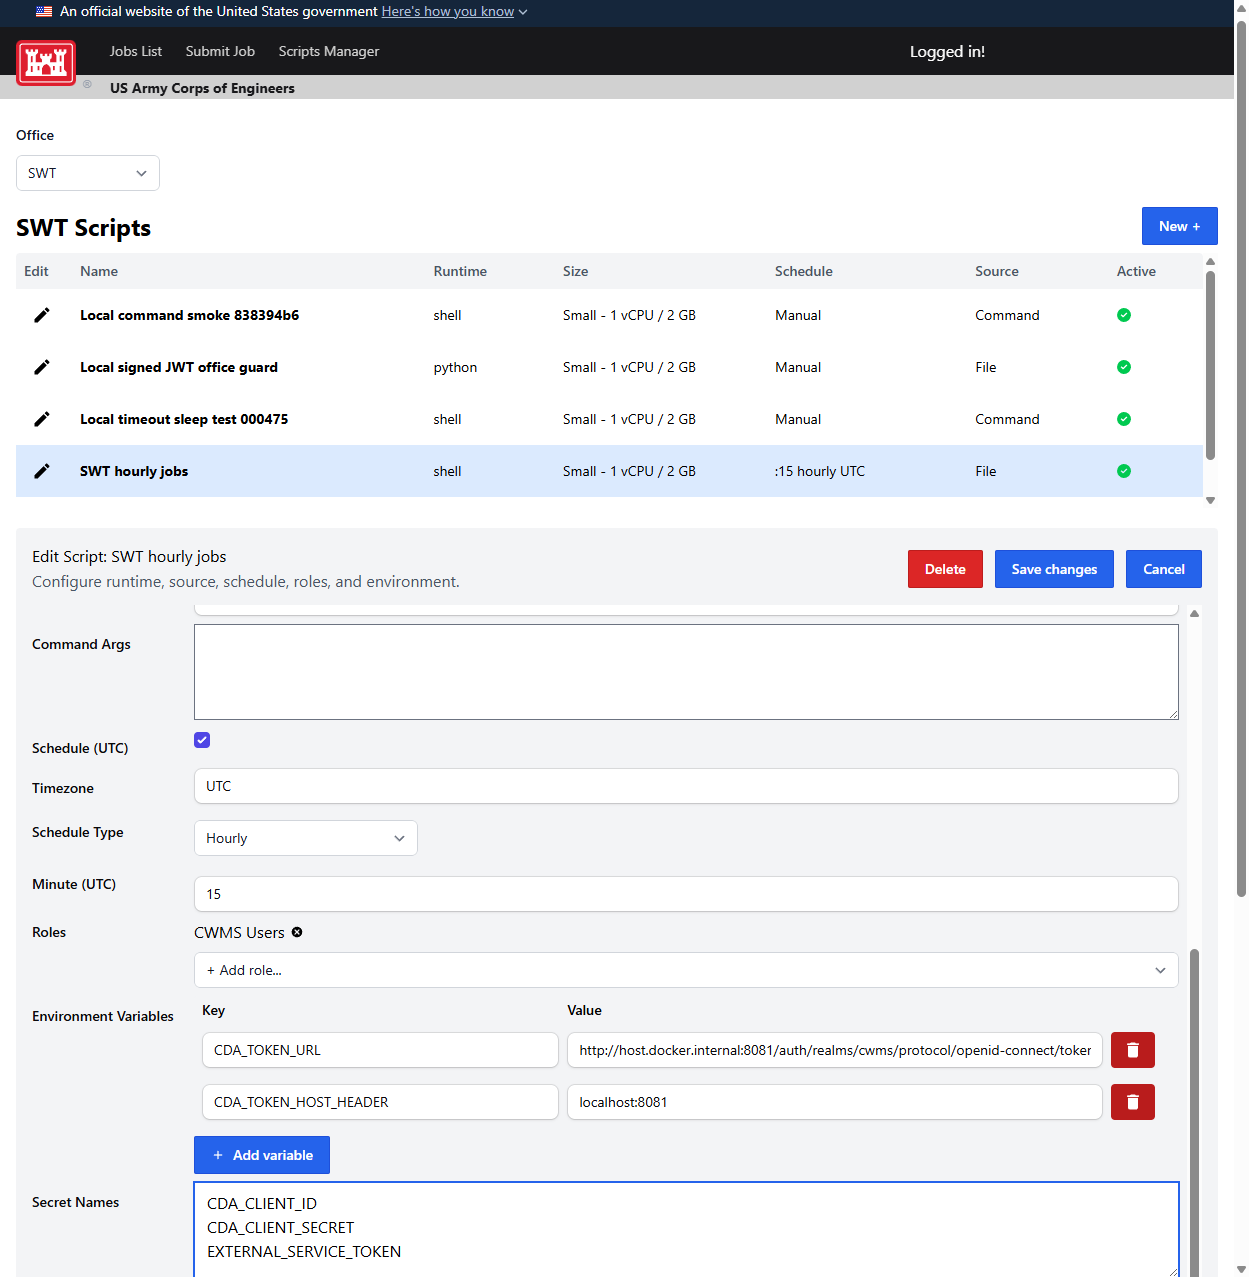Click active check for Local signed JWT row

coord(1124,367)
